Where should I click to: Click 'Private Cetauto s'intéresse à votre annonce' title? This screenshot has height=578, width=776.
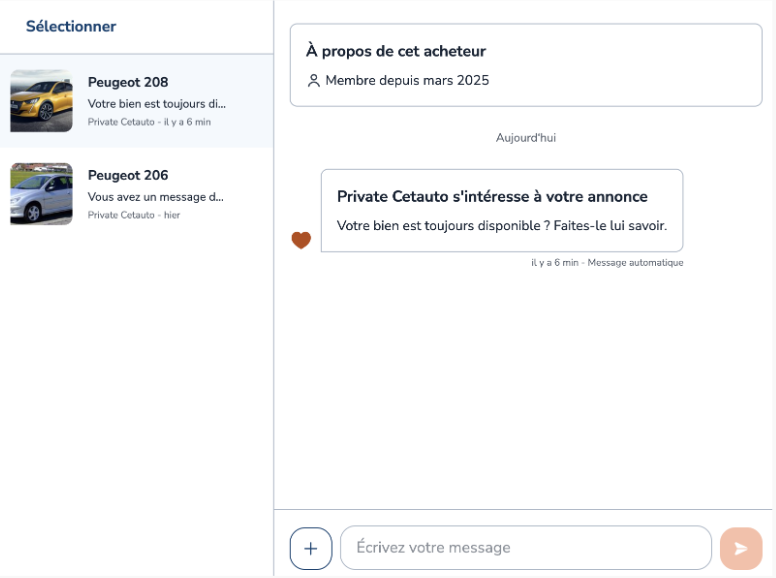click(492, 196)
